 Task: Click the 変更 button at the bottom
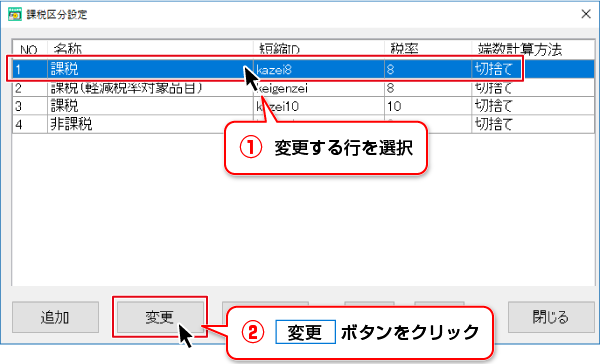[160, 317]
